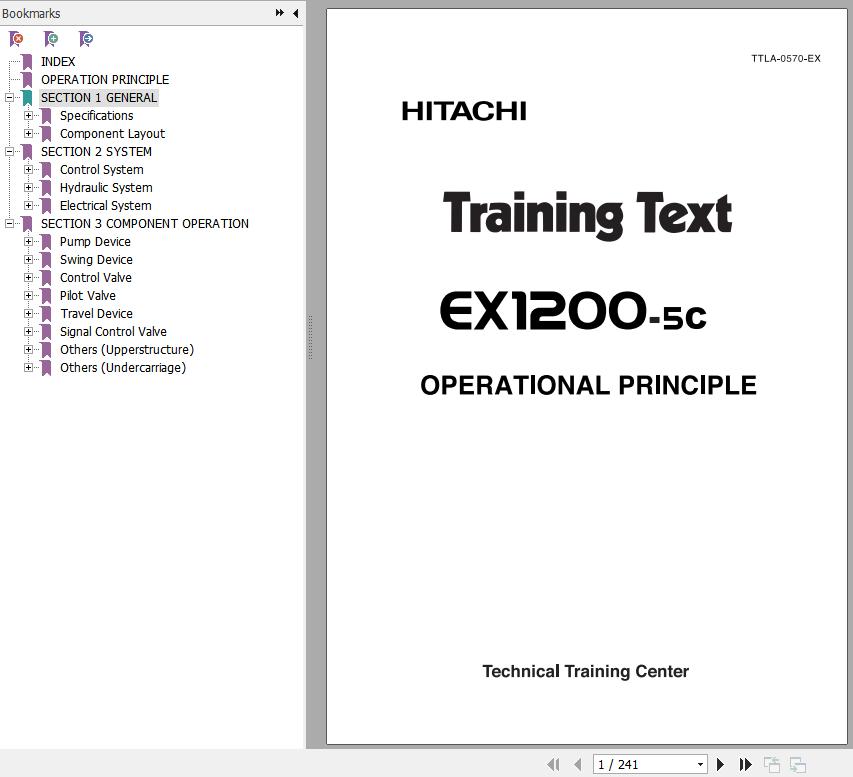Click the Technical Training Center text
Image resolution: width=853 pixels, height=777 pixels.
[x=585, y=671]
